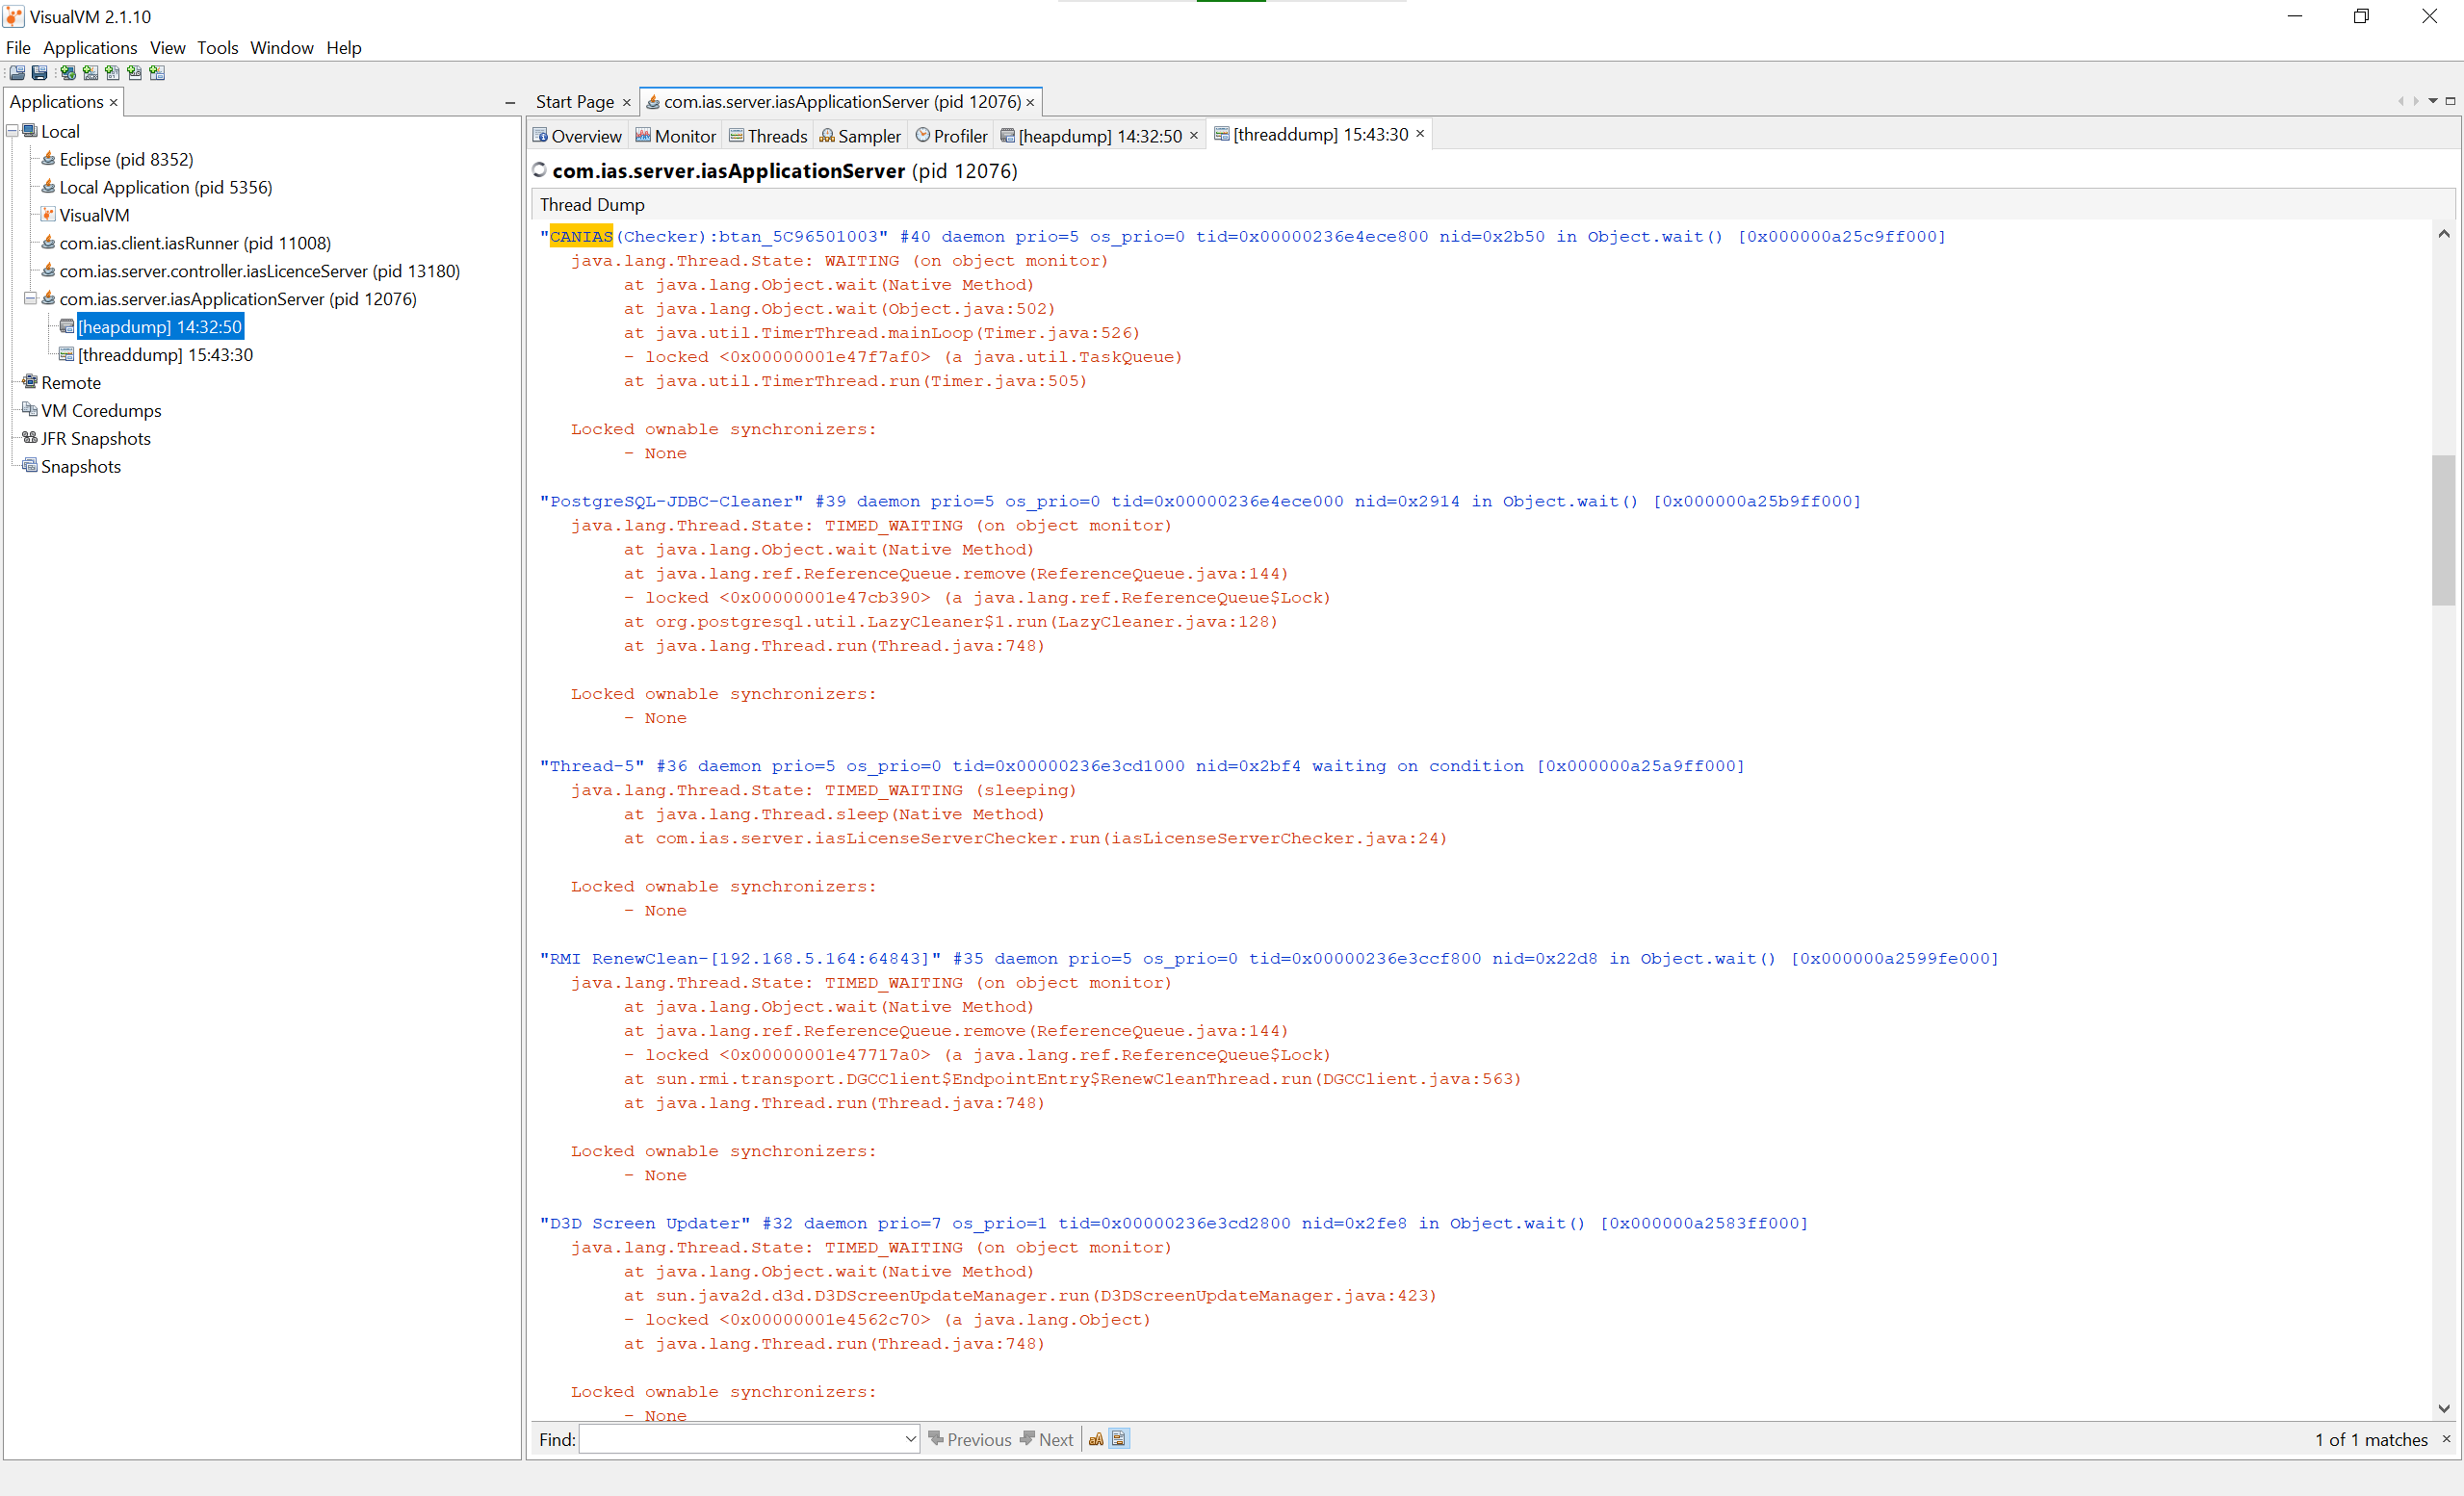The image size is (2464, 1496).
Task: Close the iasApplicationServer (pid 12076) document tab
Action: pyautogui.click(x=1030, y=103)
